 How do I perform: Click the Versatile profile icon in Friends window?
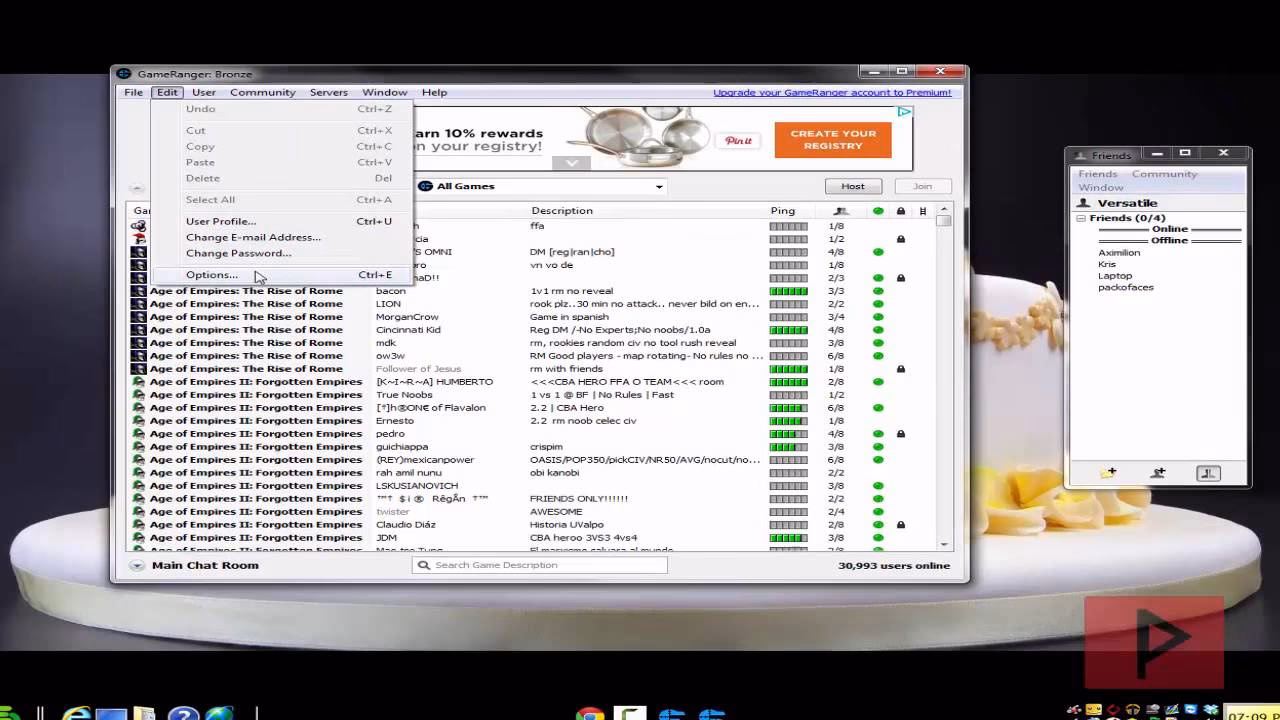(x=1081, y=203)
